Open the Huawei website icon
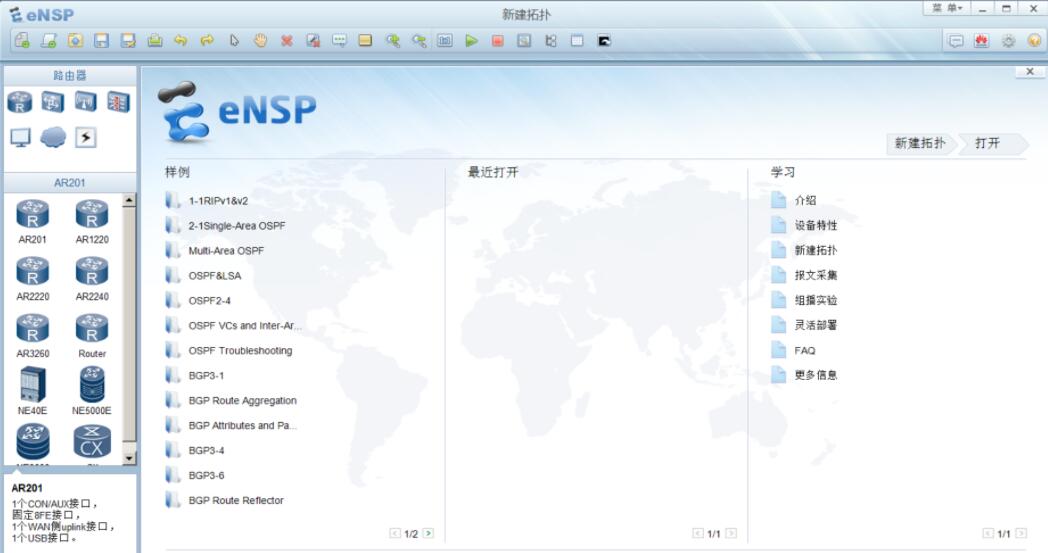 pos(981,41)
